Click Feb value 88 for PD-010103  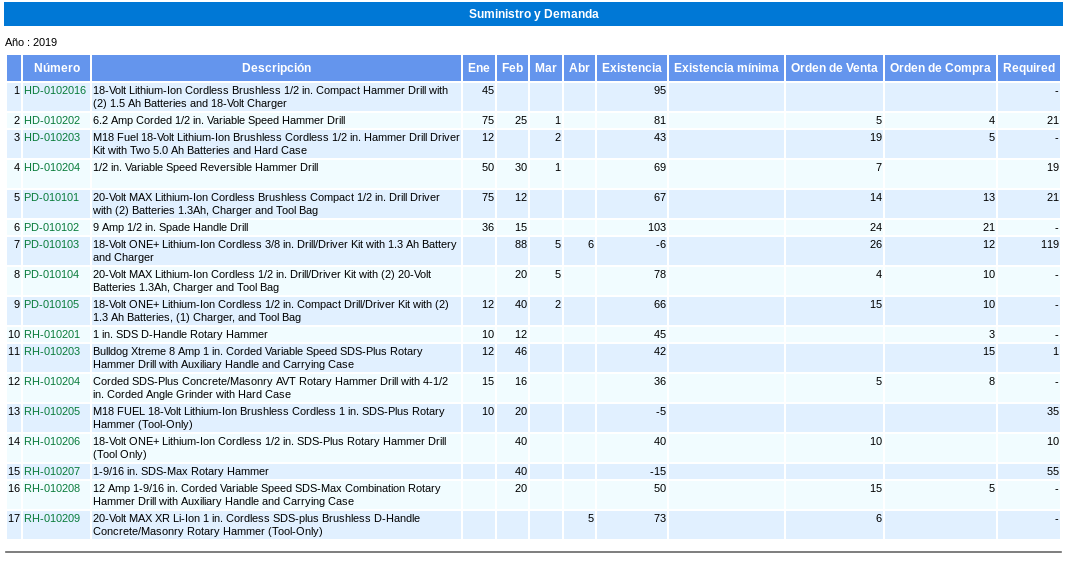(521, 244)
